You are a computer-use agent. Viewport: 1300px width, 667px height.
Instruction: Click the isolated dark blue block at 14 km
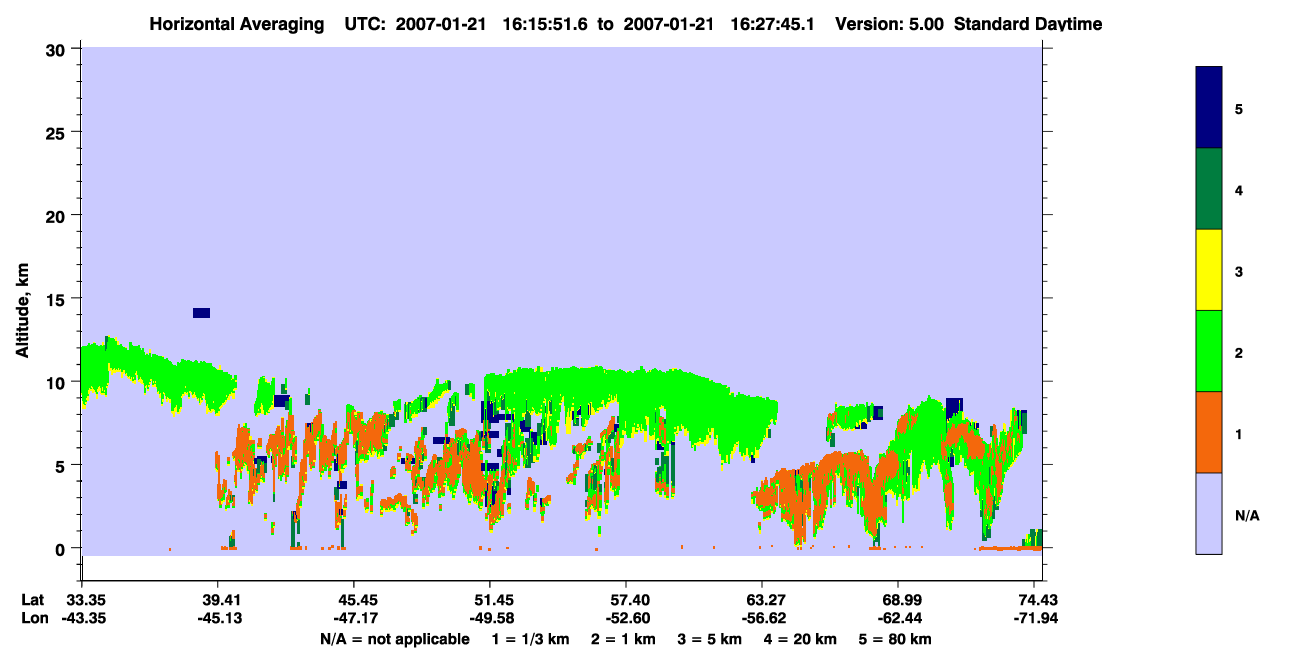(x=201, y=313)
